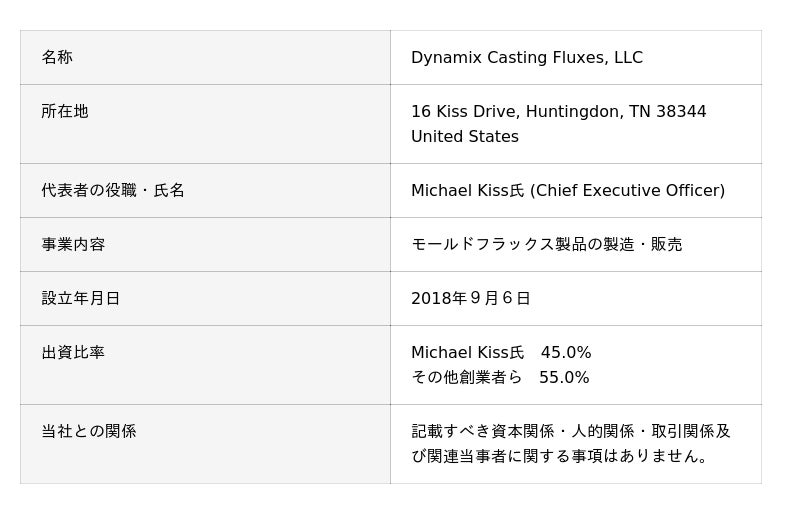Image resolution: width=800 pixels, height=514 pixels.
Task: Click the その他創業者ら text
Action: coord(467,378)
